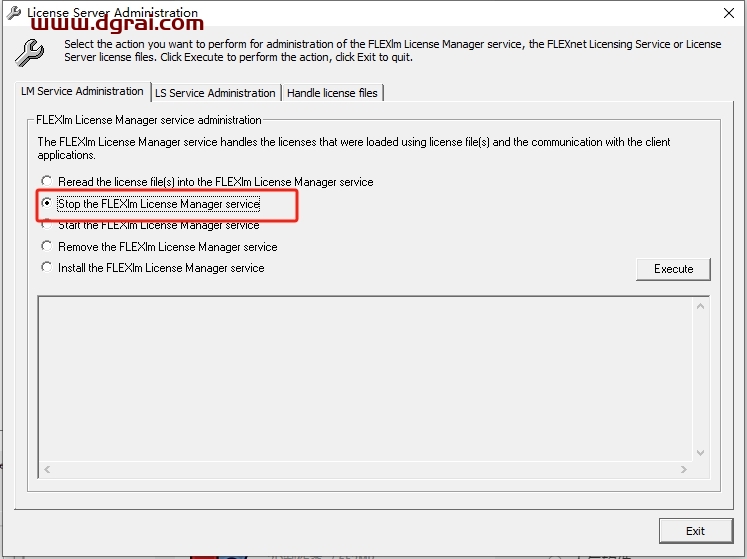Switch to LM Service Administration tab
This screenshot has width=747, height=559.
[x=82, y=91]
